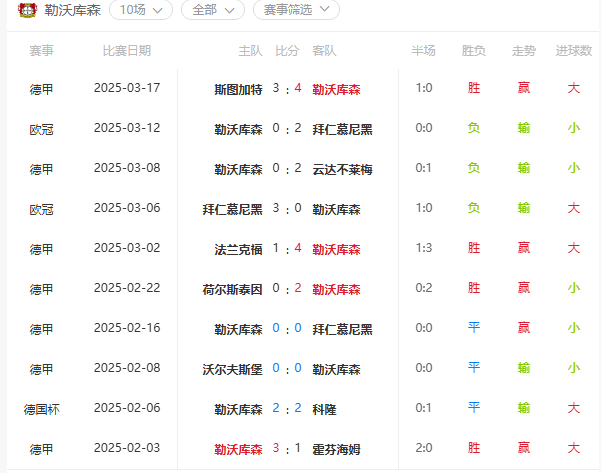Click red 勒沃库森 away team, 2025-03-02 row
The image size is (602, 473).
pyautogui.click(x=336, y=250)
